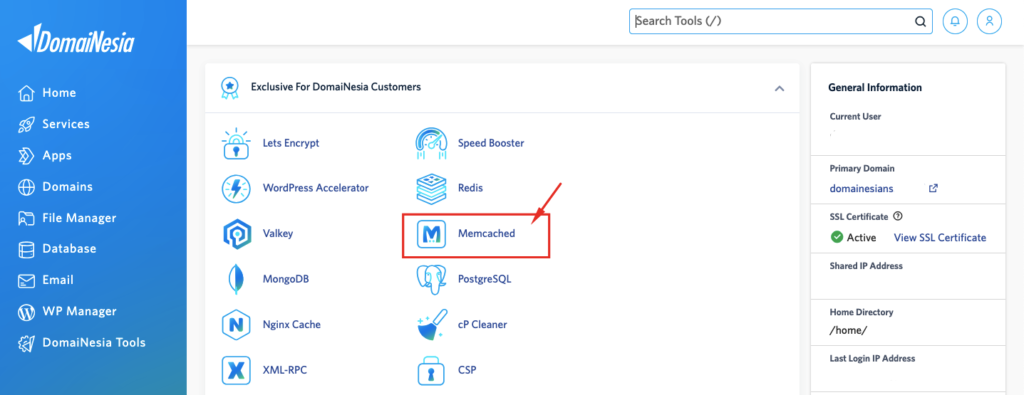Open the Memcached M icon

[x=431, y=234]
